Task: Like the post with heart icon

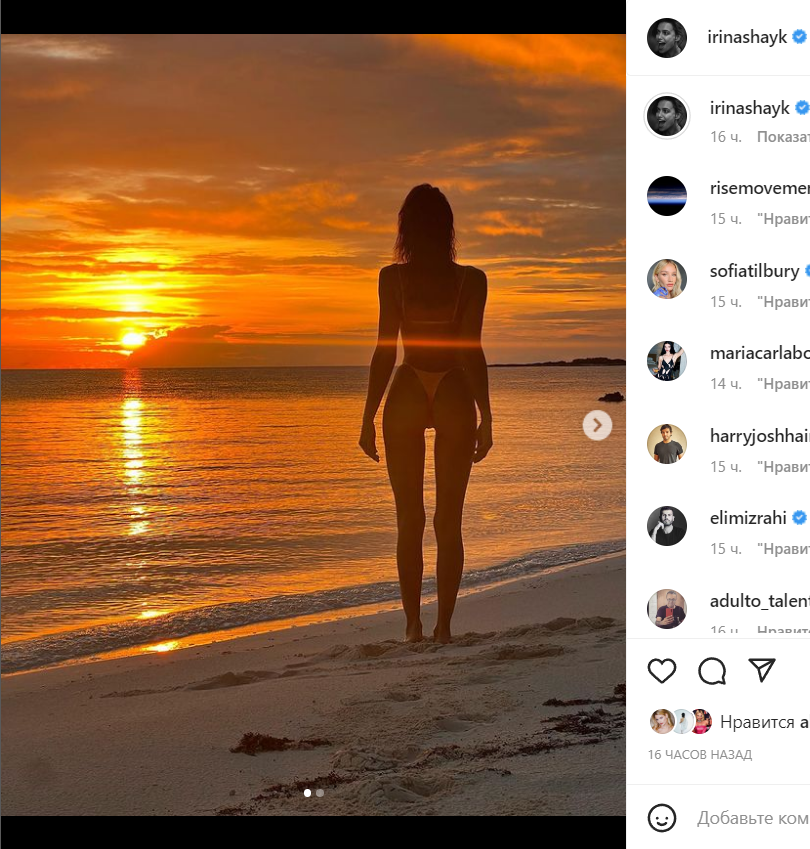Action: (x=662, y=671)
